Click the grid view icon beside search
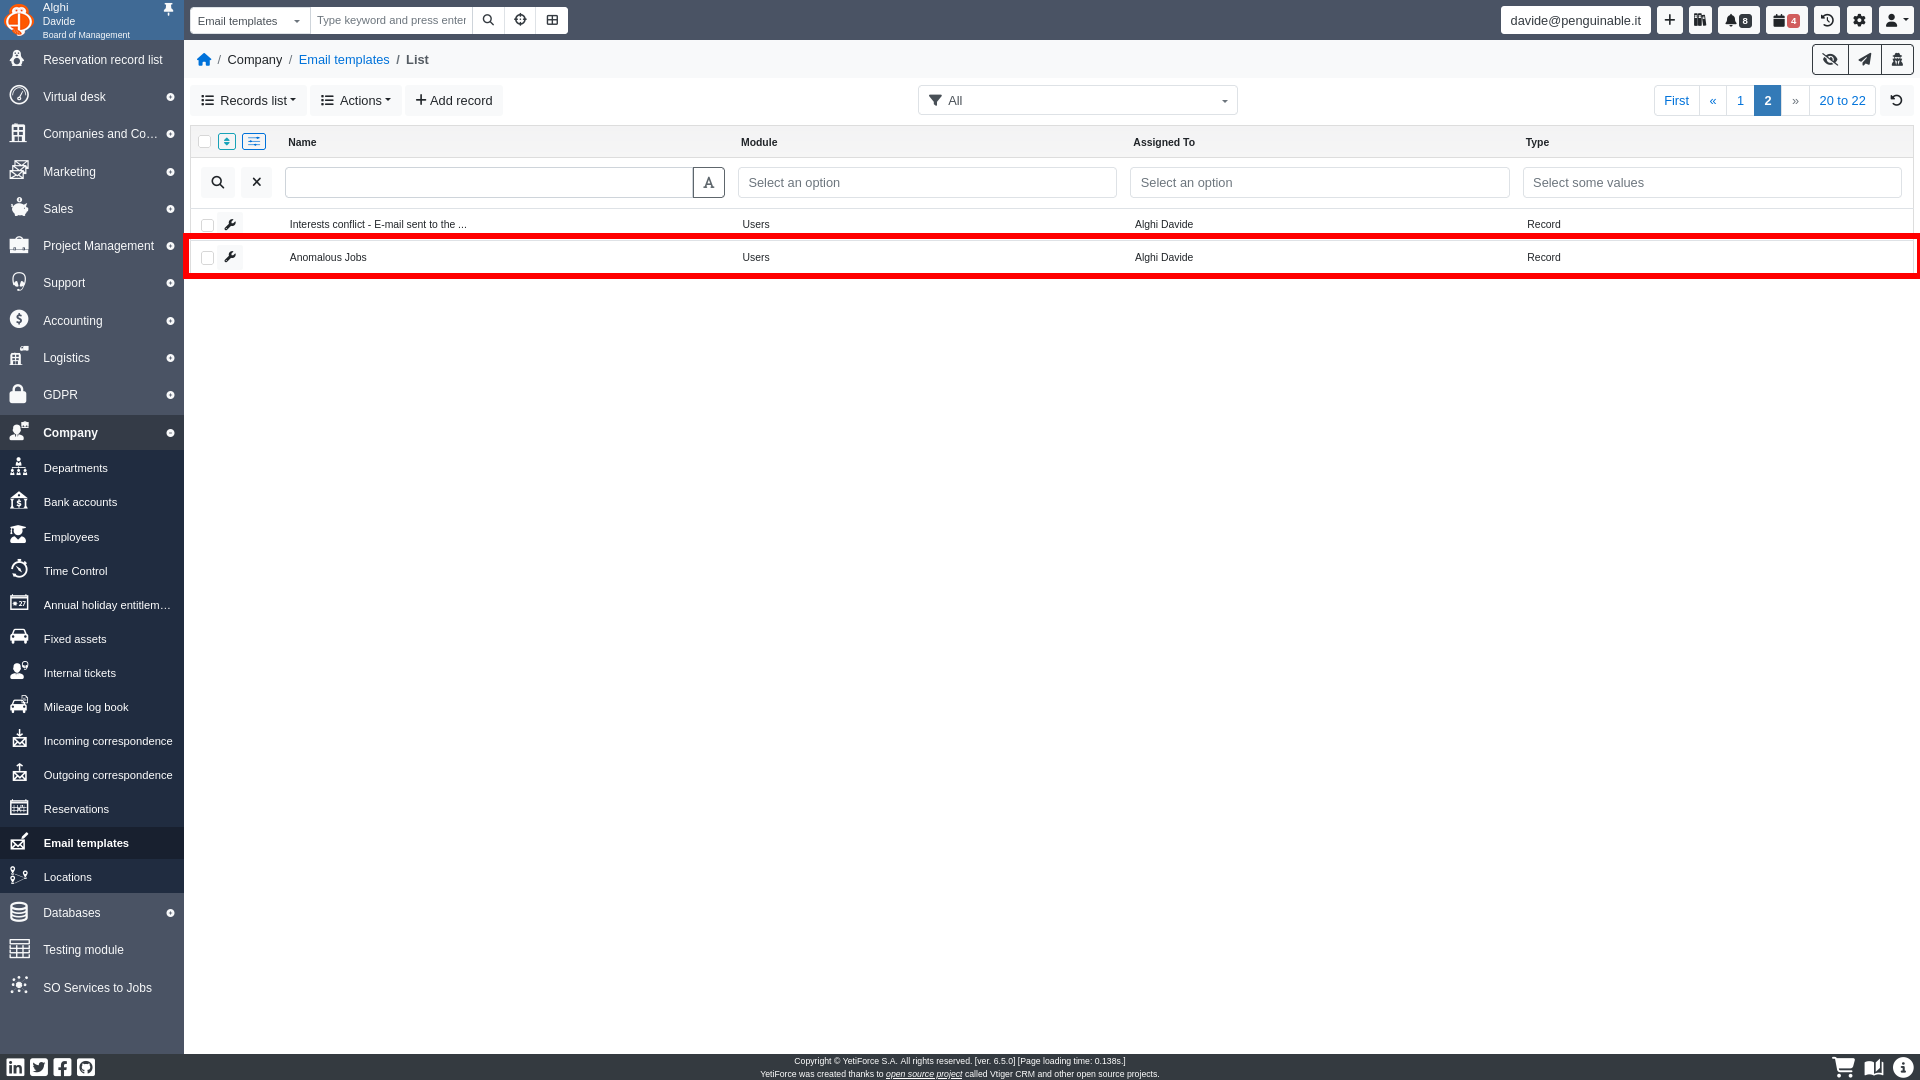 pos(552,20)
